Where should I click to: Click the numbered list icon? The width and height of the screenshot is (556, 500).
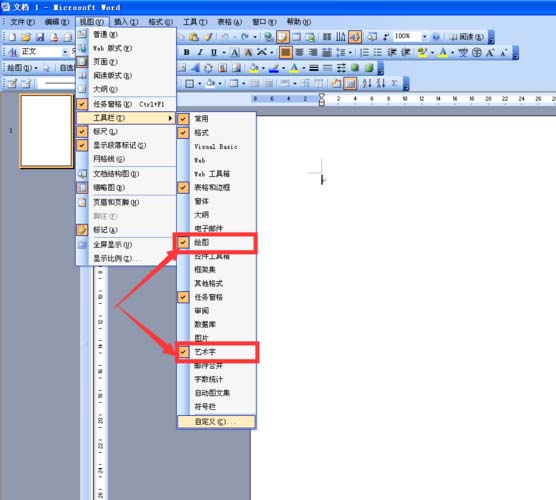point(364,52)
